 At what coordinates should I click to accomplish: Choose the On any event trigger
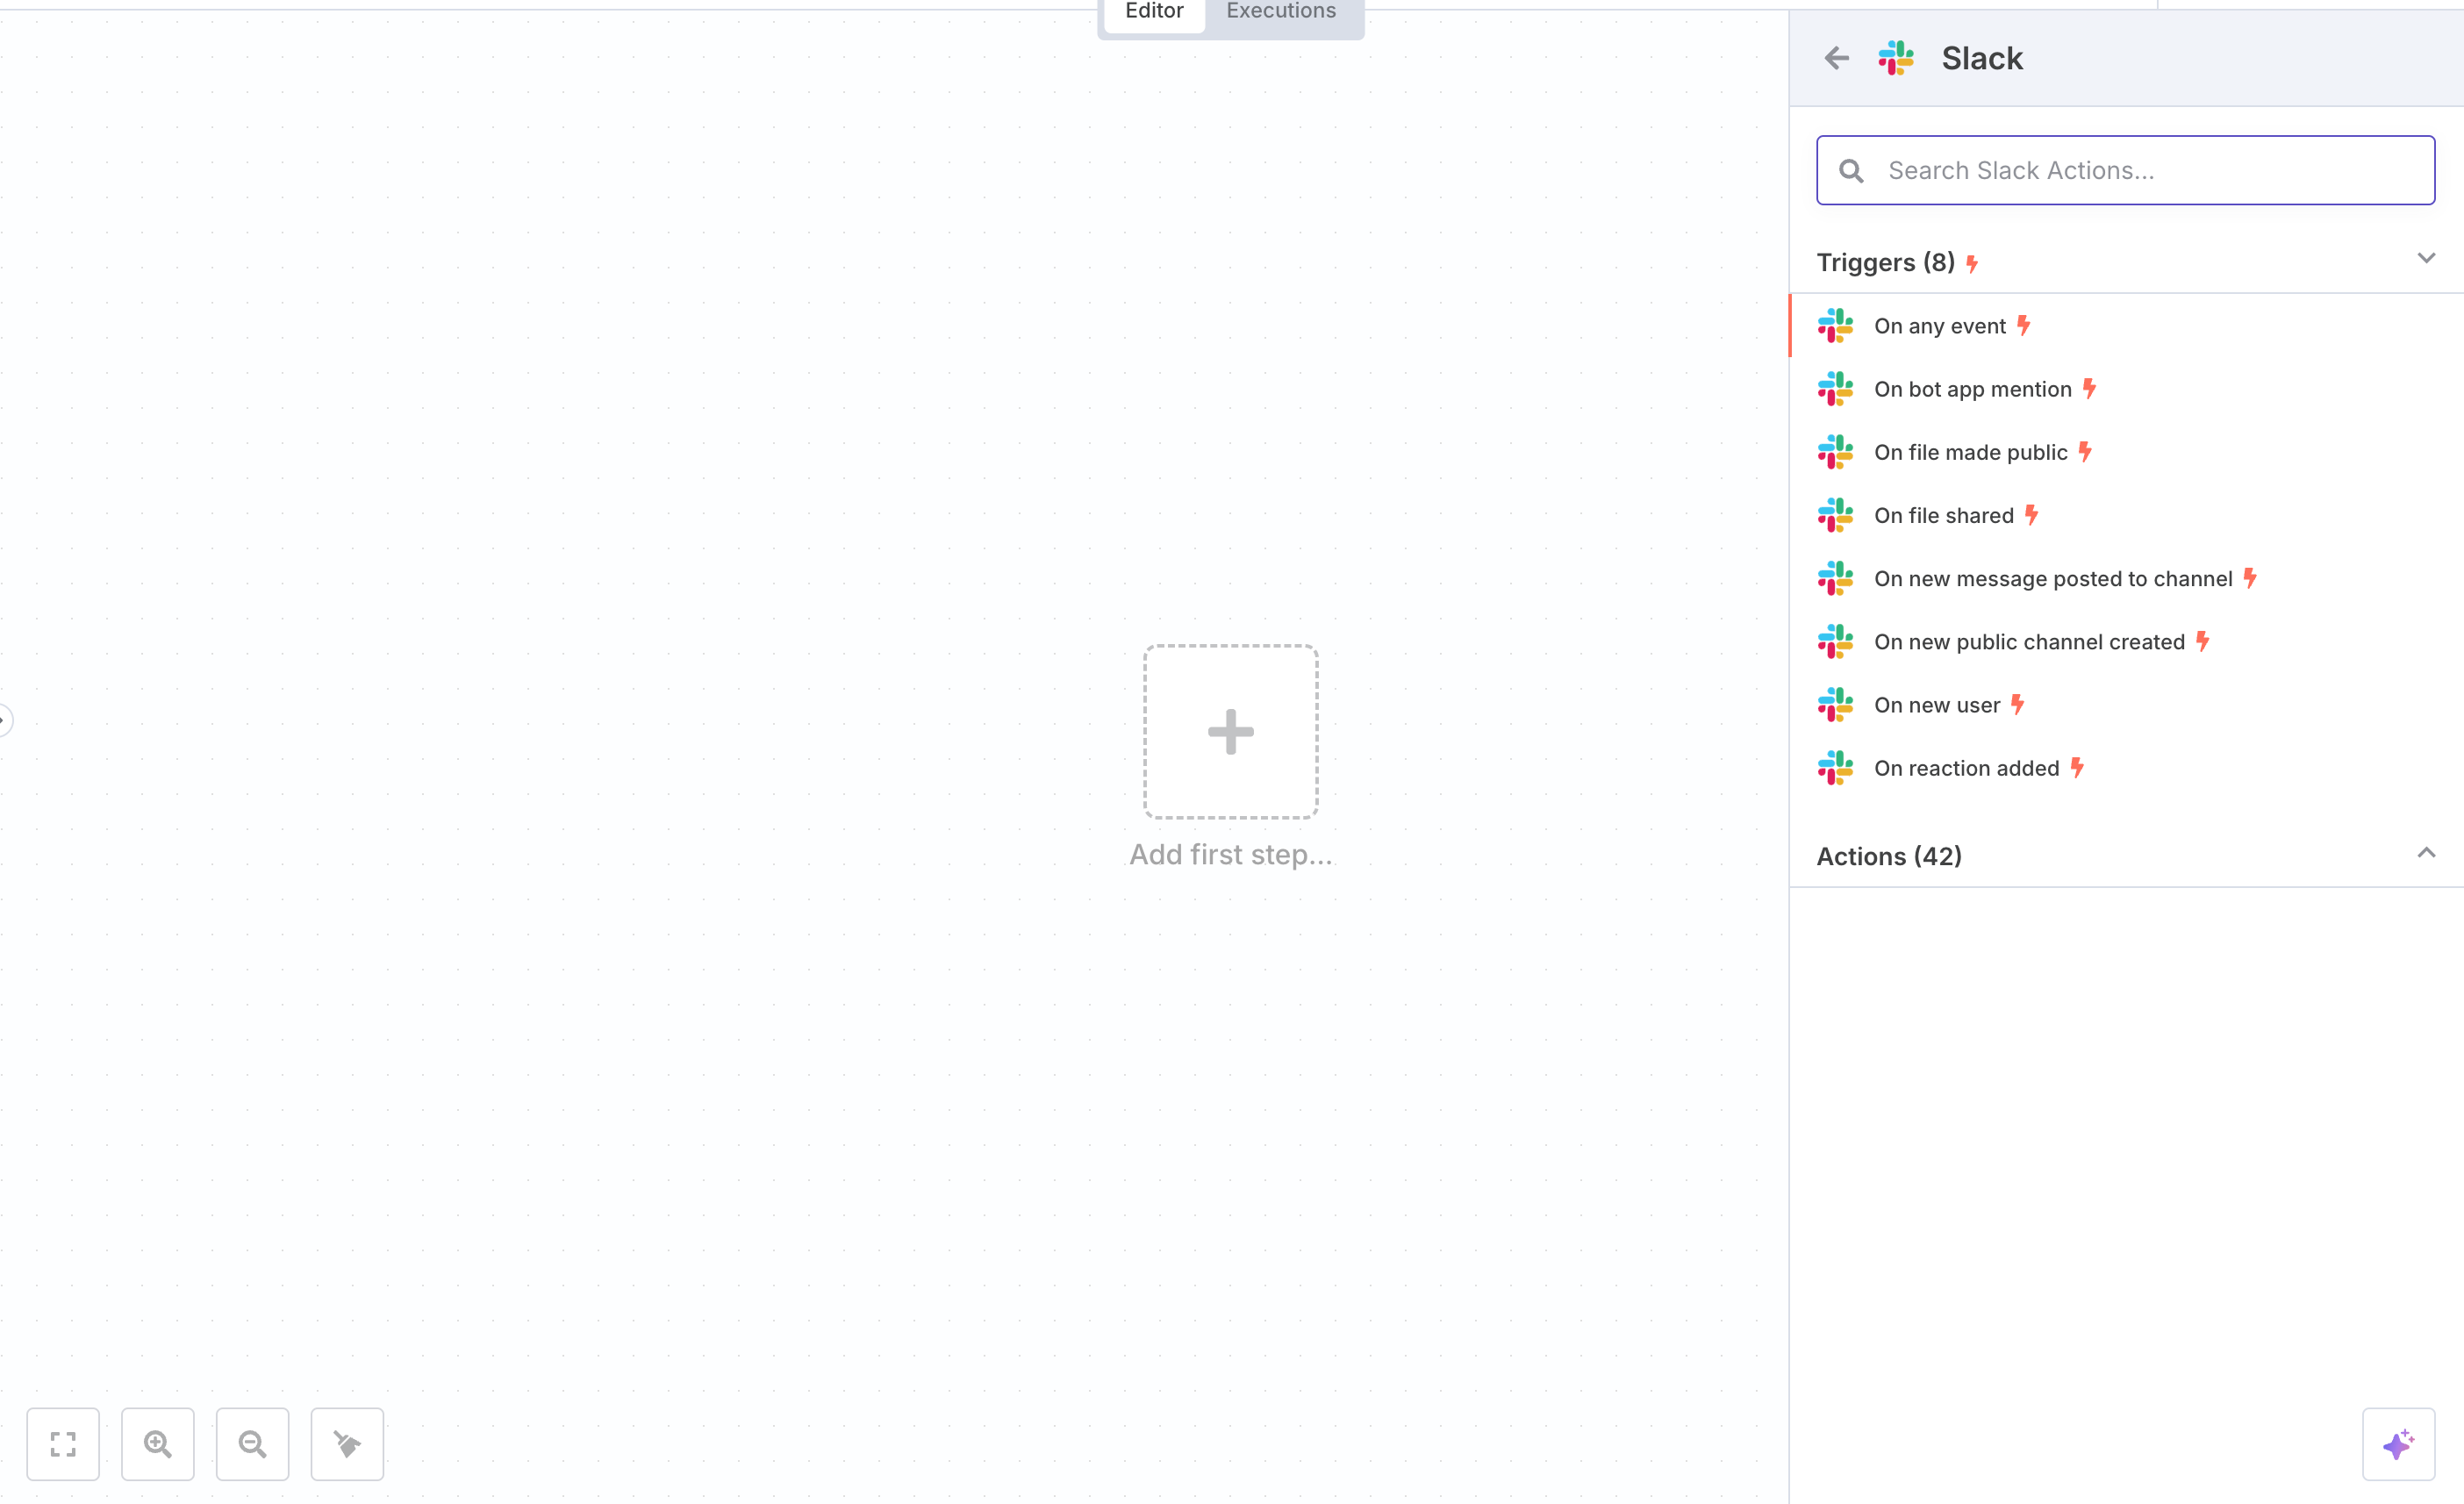coord(1939,326)
